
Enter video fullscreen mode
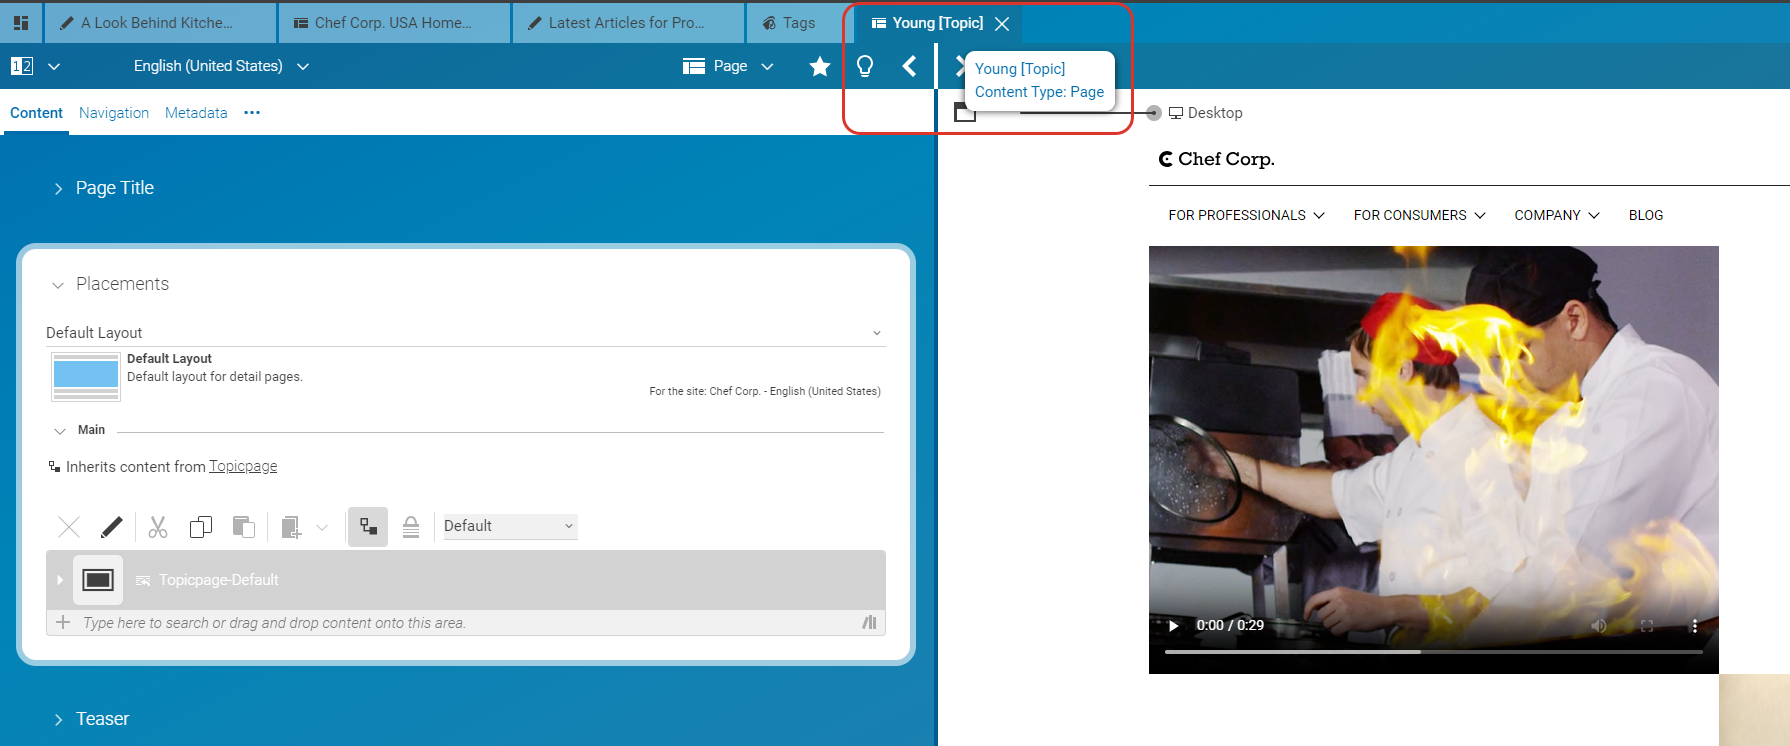point(1646,625)
